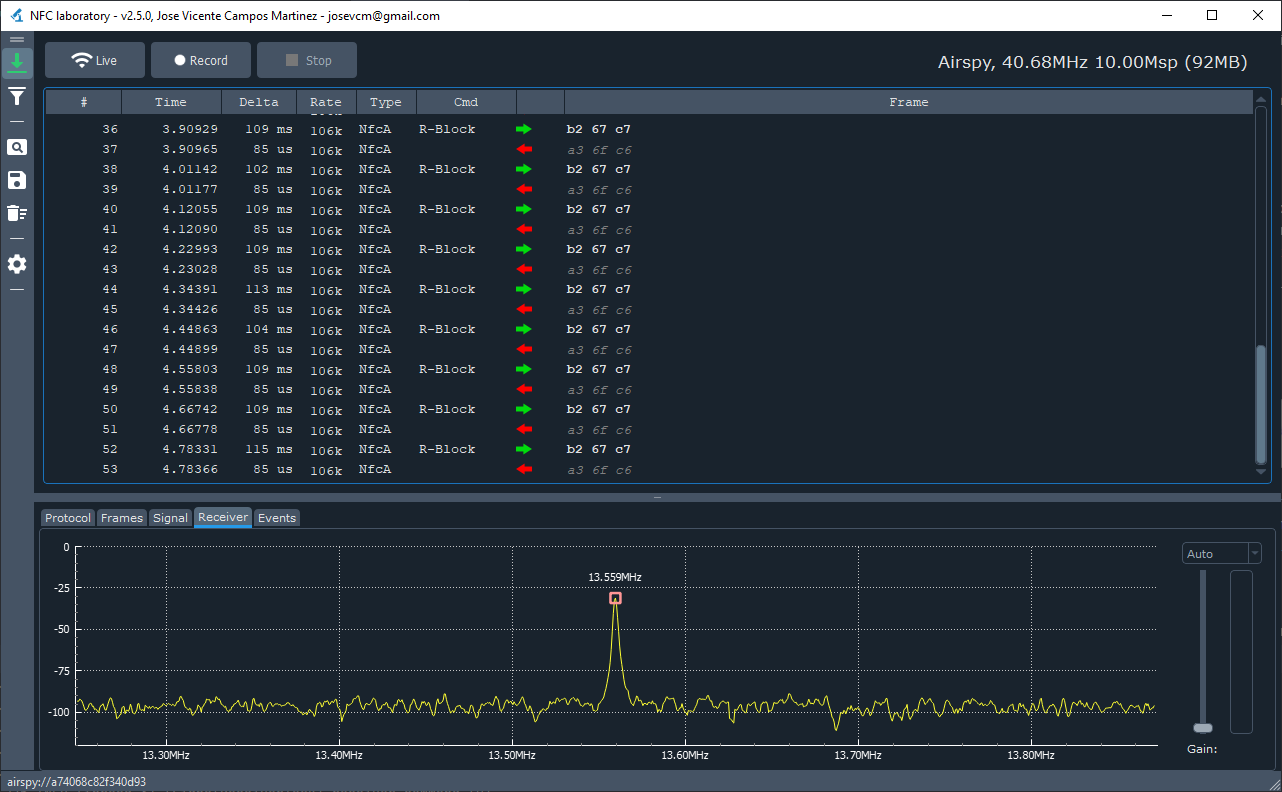This screenshot has height=792, width=1282.
Task: Click the hamburger menu icon in sidebar
Action: click(17, 39)
